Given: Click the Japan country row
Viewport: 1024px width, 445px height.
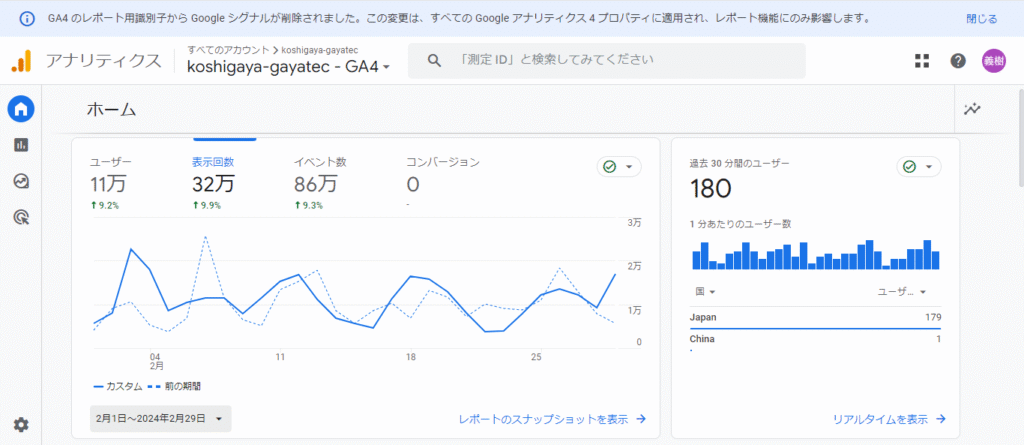Looking at the screenshot, I should pos(815,318).
